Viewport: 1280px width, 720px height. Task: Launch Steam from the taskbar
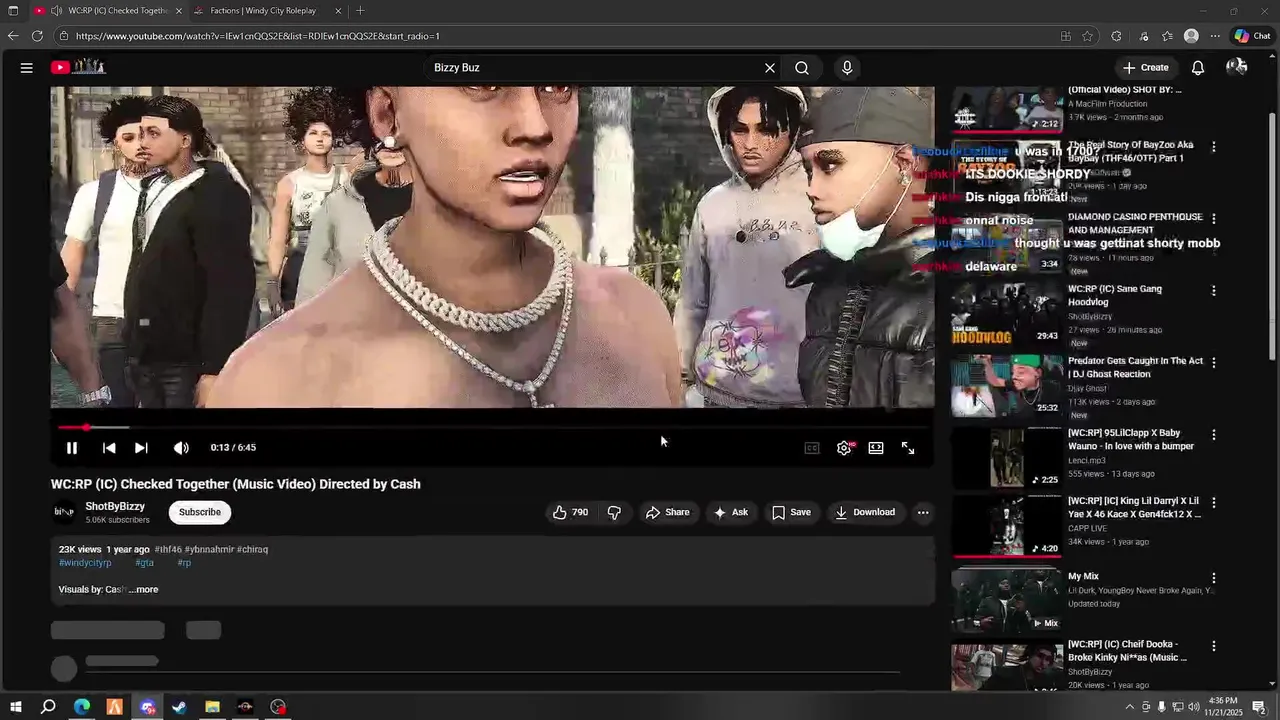179,707
